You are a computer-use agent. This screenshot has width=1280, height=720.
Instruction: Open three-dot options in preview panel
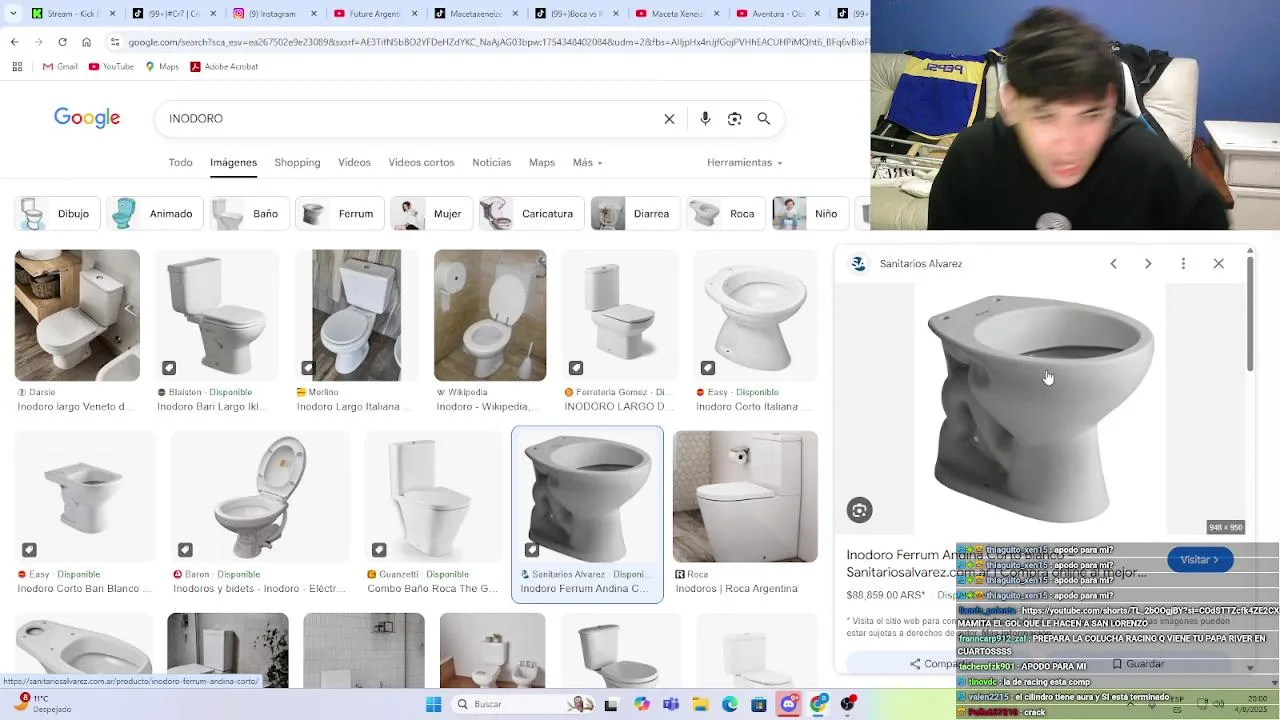coord(1183,264)
